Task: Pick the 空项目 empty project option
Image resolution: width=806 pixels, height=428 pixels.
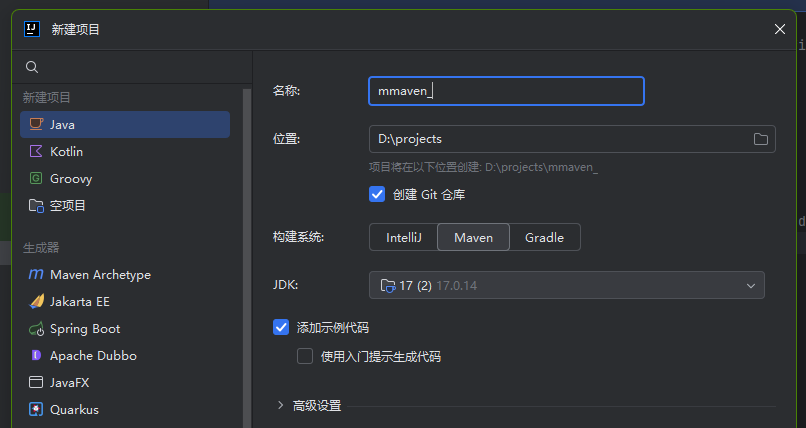Action: click(67, 205)
